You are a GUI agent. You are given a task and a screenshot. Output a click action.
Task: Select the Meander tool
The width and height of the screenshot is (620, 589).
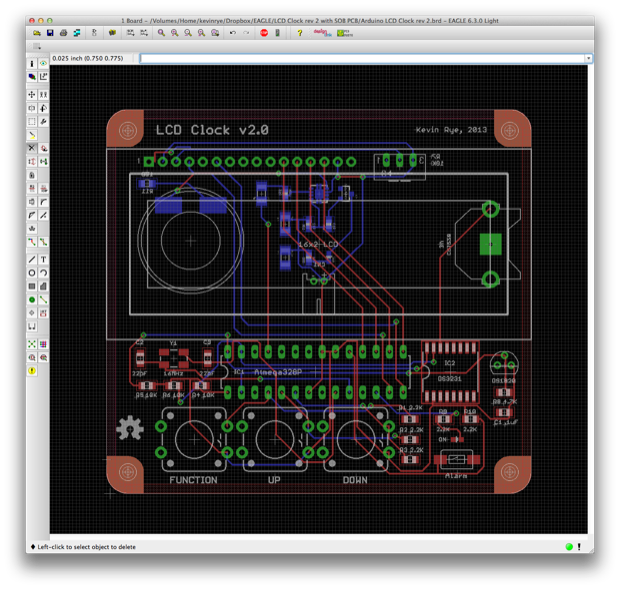32,228
